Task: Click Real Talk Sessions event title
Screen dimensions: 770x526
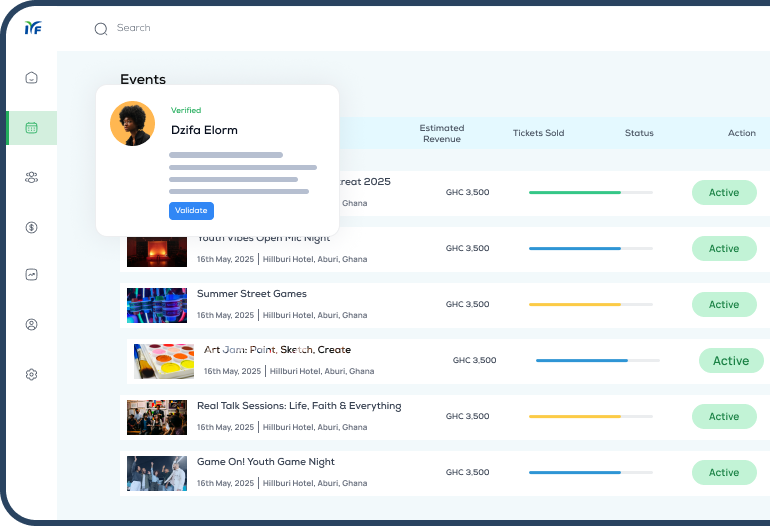Action: pyautogui.click(x=299, y=406)
